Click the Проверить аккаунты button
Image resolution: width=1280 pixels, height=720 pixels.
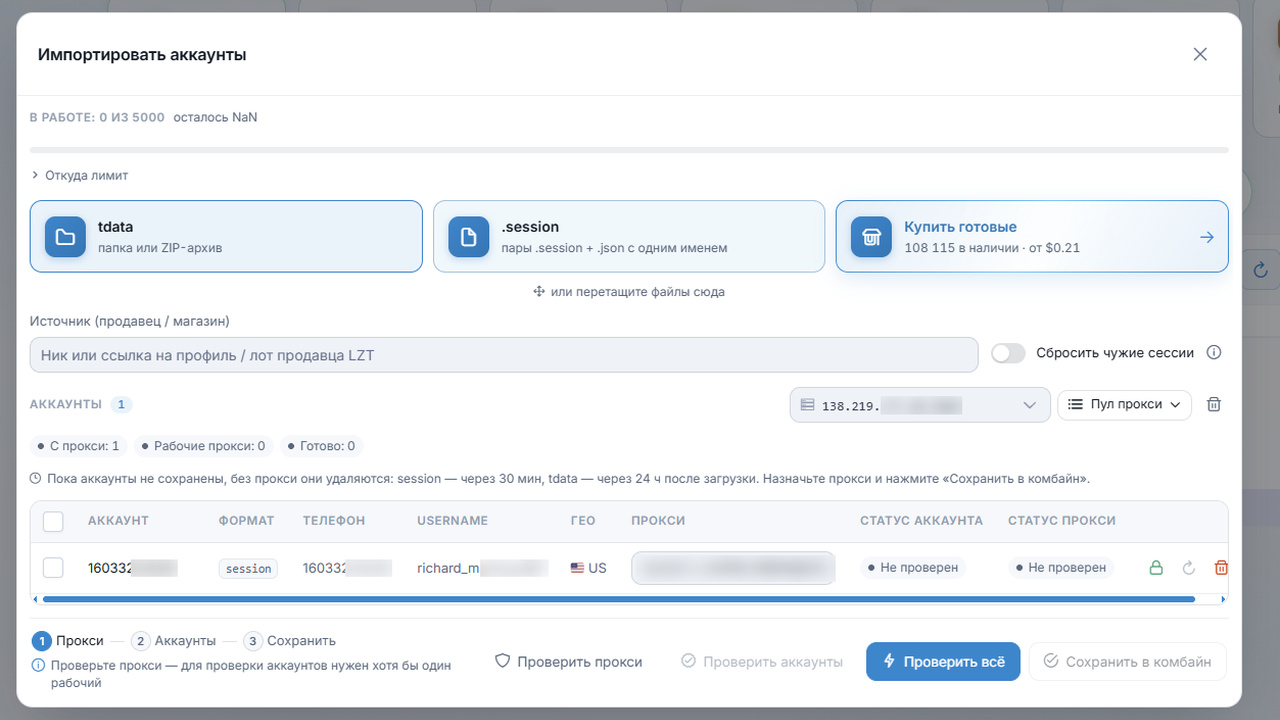coord(762,662)
